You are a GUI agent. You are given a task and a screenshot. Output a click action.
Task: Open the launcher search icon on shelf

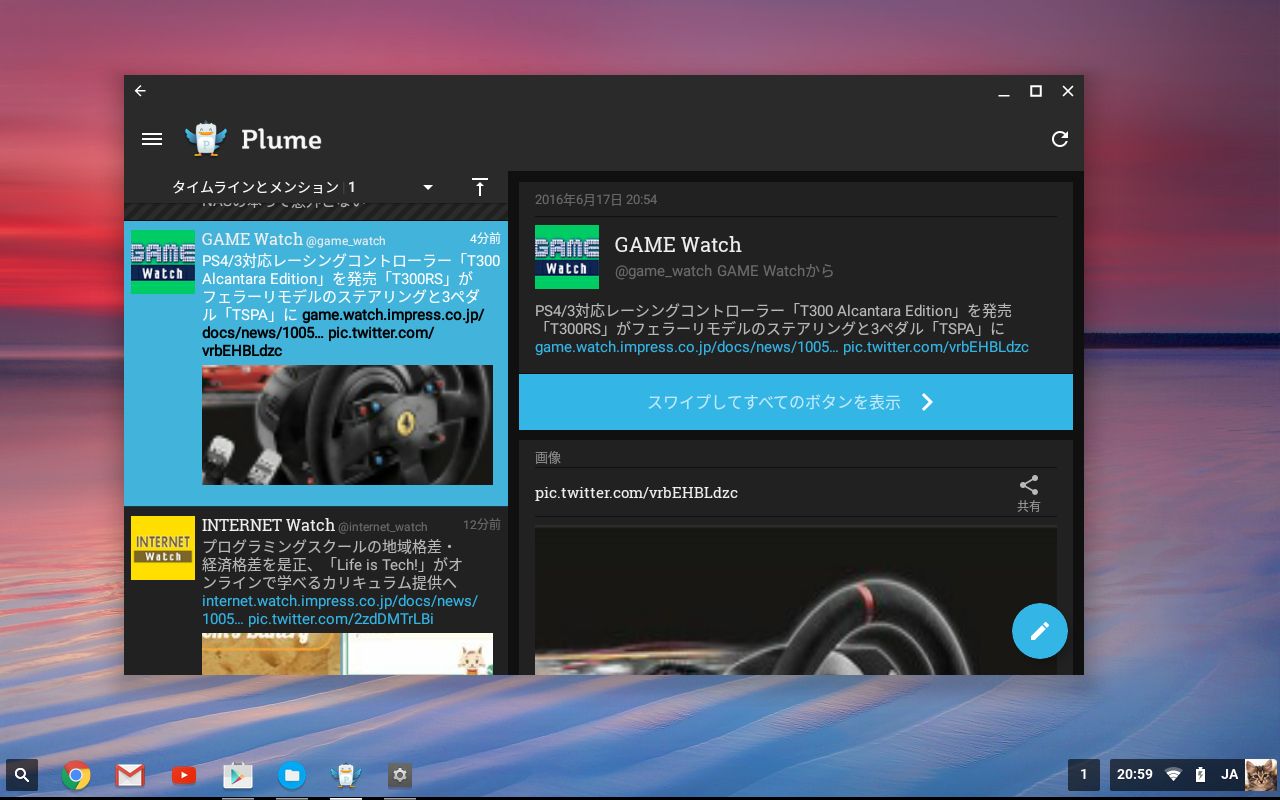[x=22, y=775]
